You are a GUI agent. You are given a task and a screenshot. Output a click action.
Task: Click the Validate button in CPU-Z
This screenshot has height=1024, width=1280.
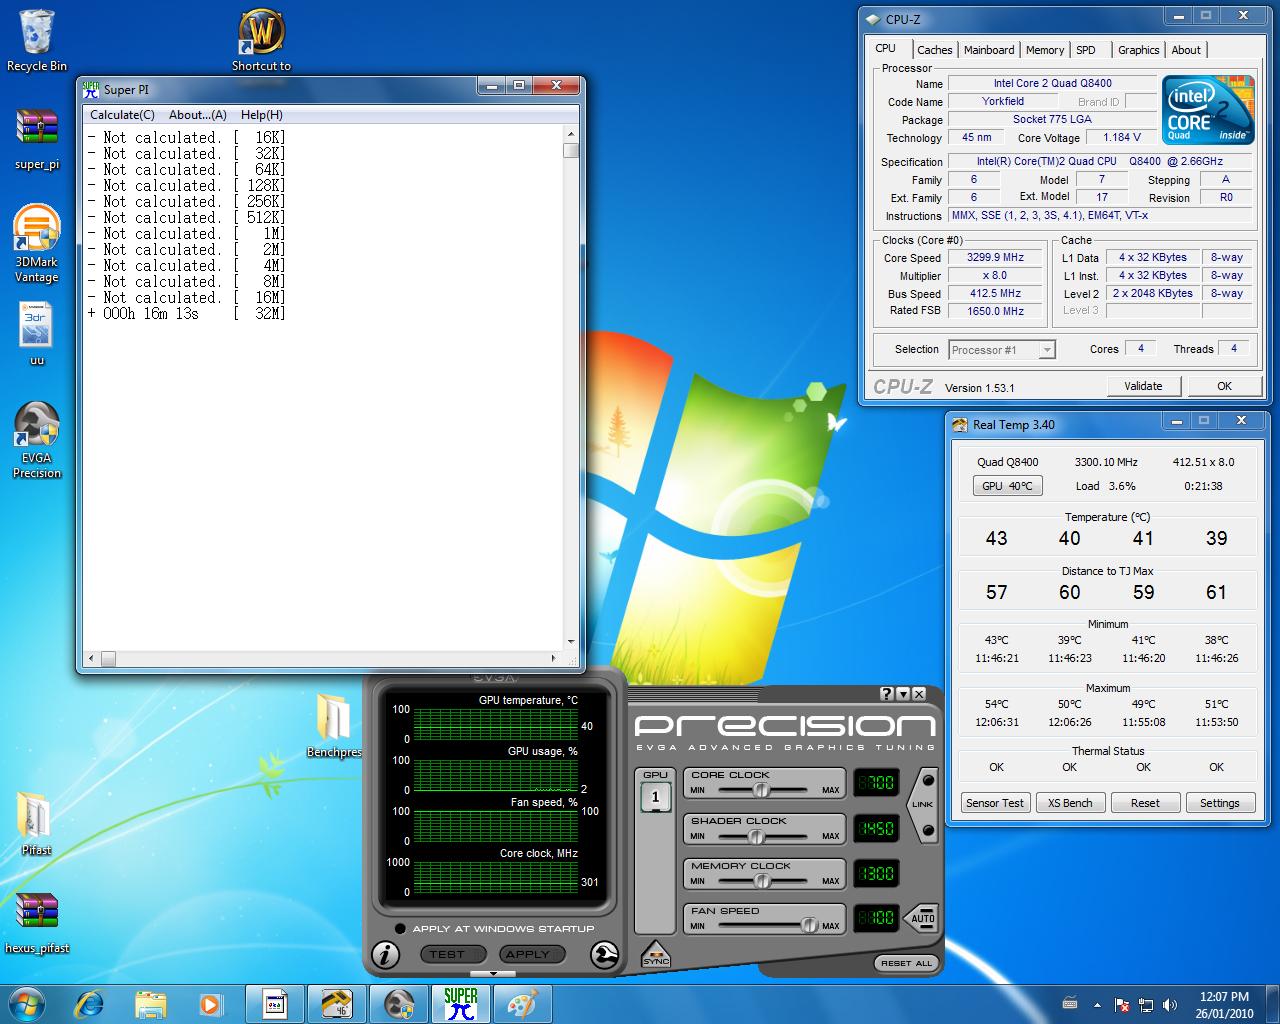(x=1143, y=386)
